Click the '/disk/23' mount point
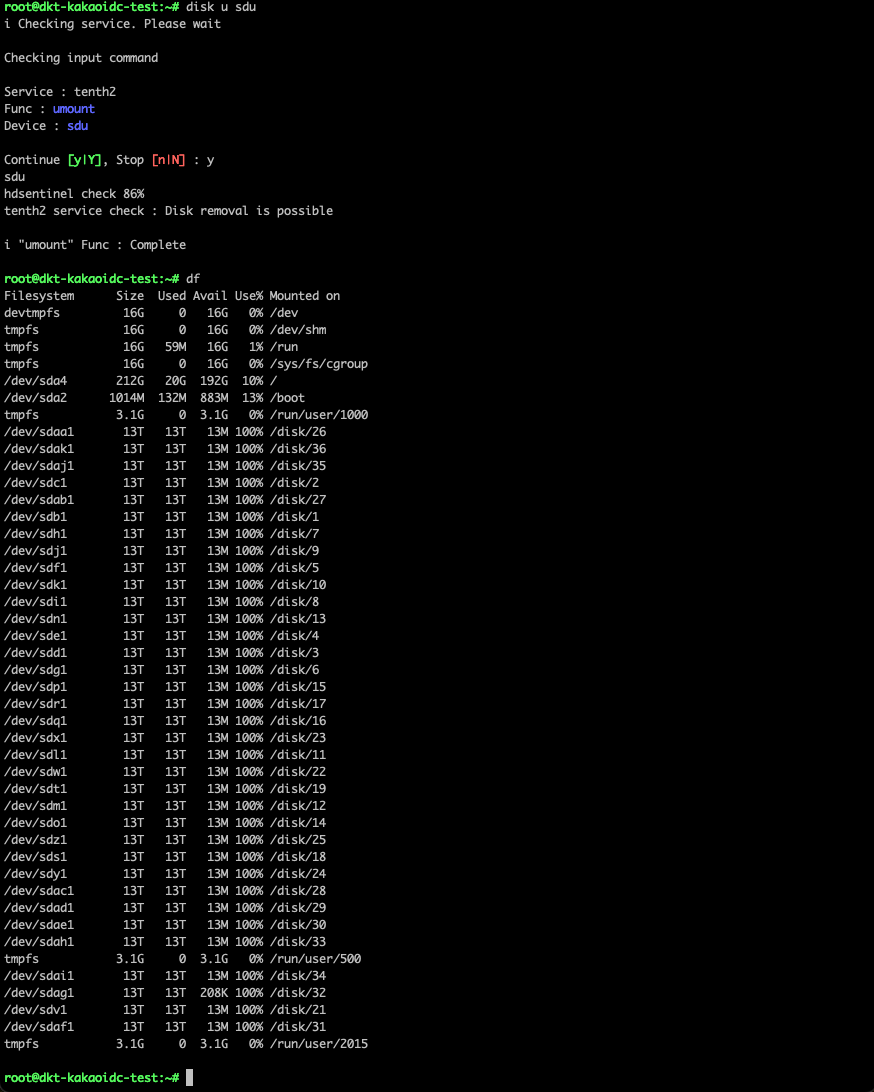The height and width of the screenshot is (1092, 874). (298, 738)
